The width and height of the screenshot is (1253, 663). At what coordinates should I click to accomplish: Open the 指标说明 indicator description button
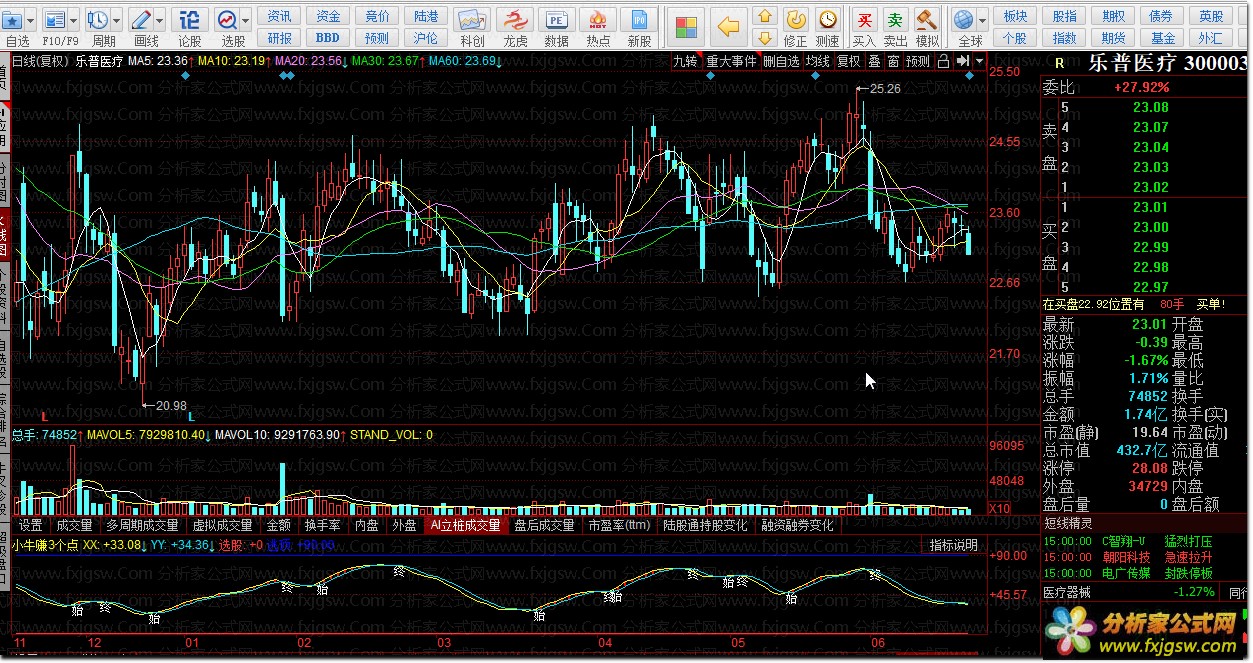pyautogui.click(x=954, y=545)
